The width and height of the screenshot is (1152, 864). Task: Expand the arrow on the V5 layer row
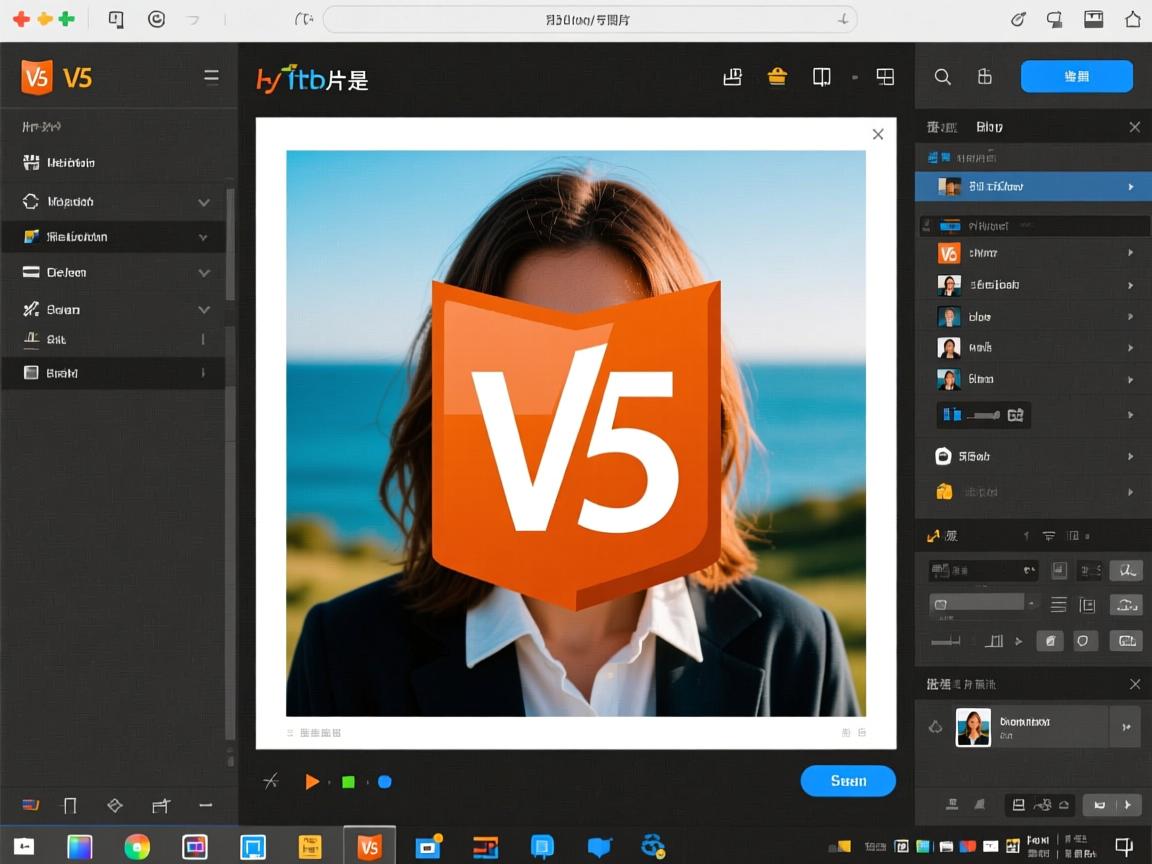tap(1131, 254)
